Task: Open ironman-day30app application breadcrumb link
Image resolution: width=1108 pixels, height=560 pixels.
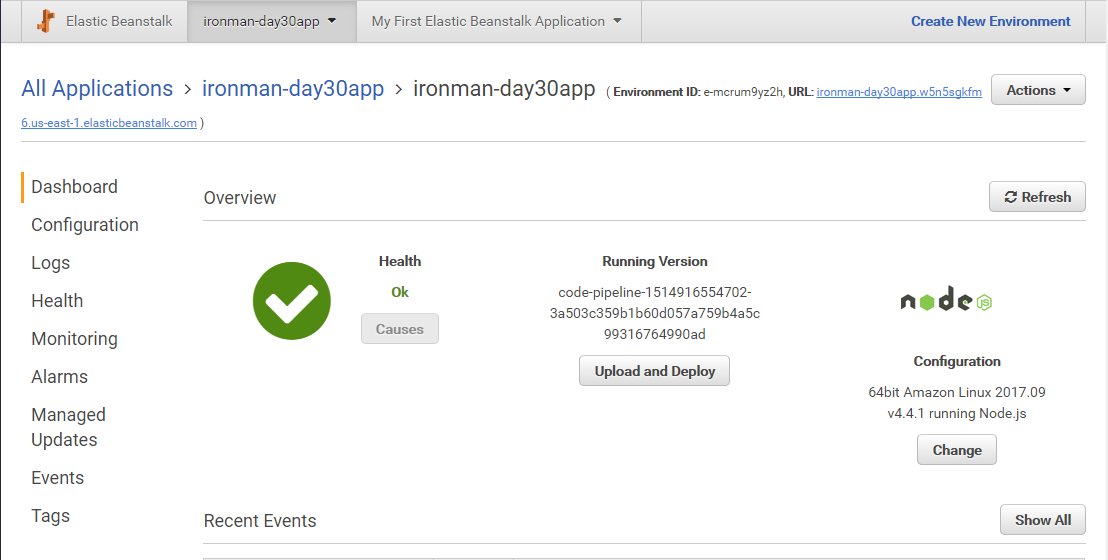Action: 293,89
